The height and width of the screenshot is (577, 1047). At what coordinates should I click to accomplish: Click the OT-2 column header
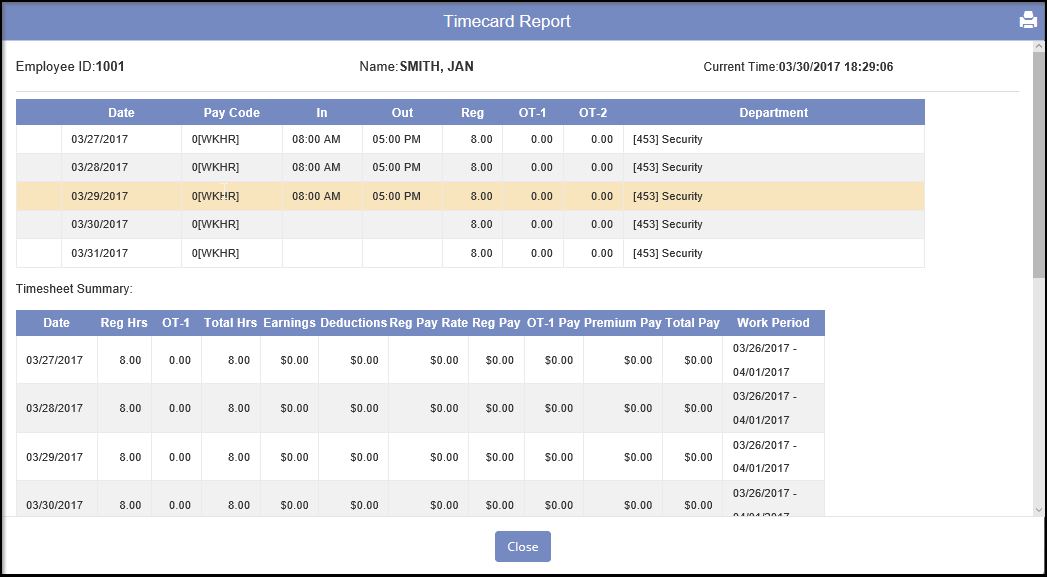click(593, 113)
